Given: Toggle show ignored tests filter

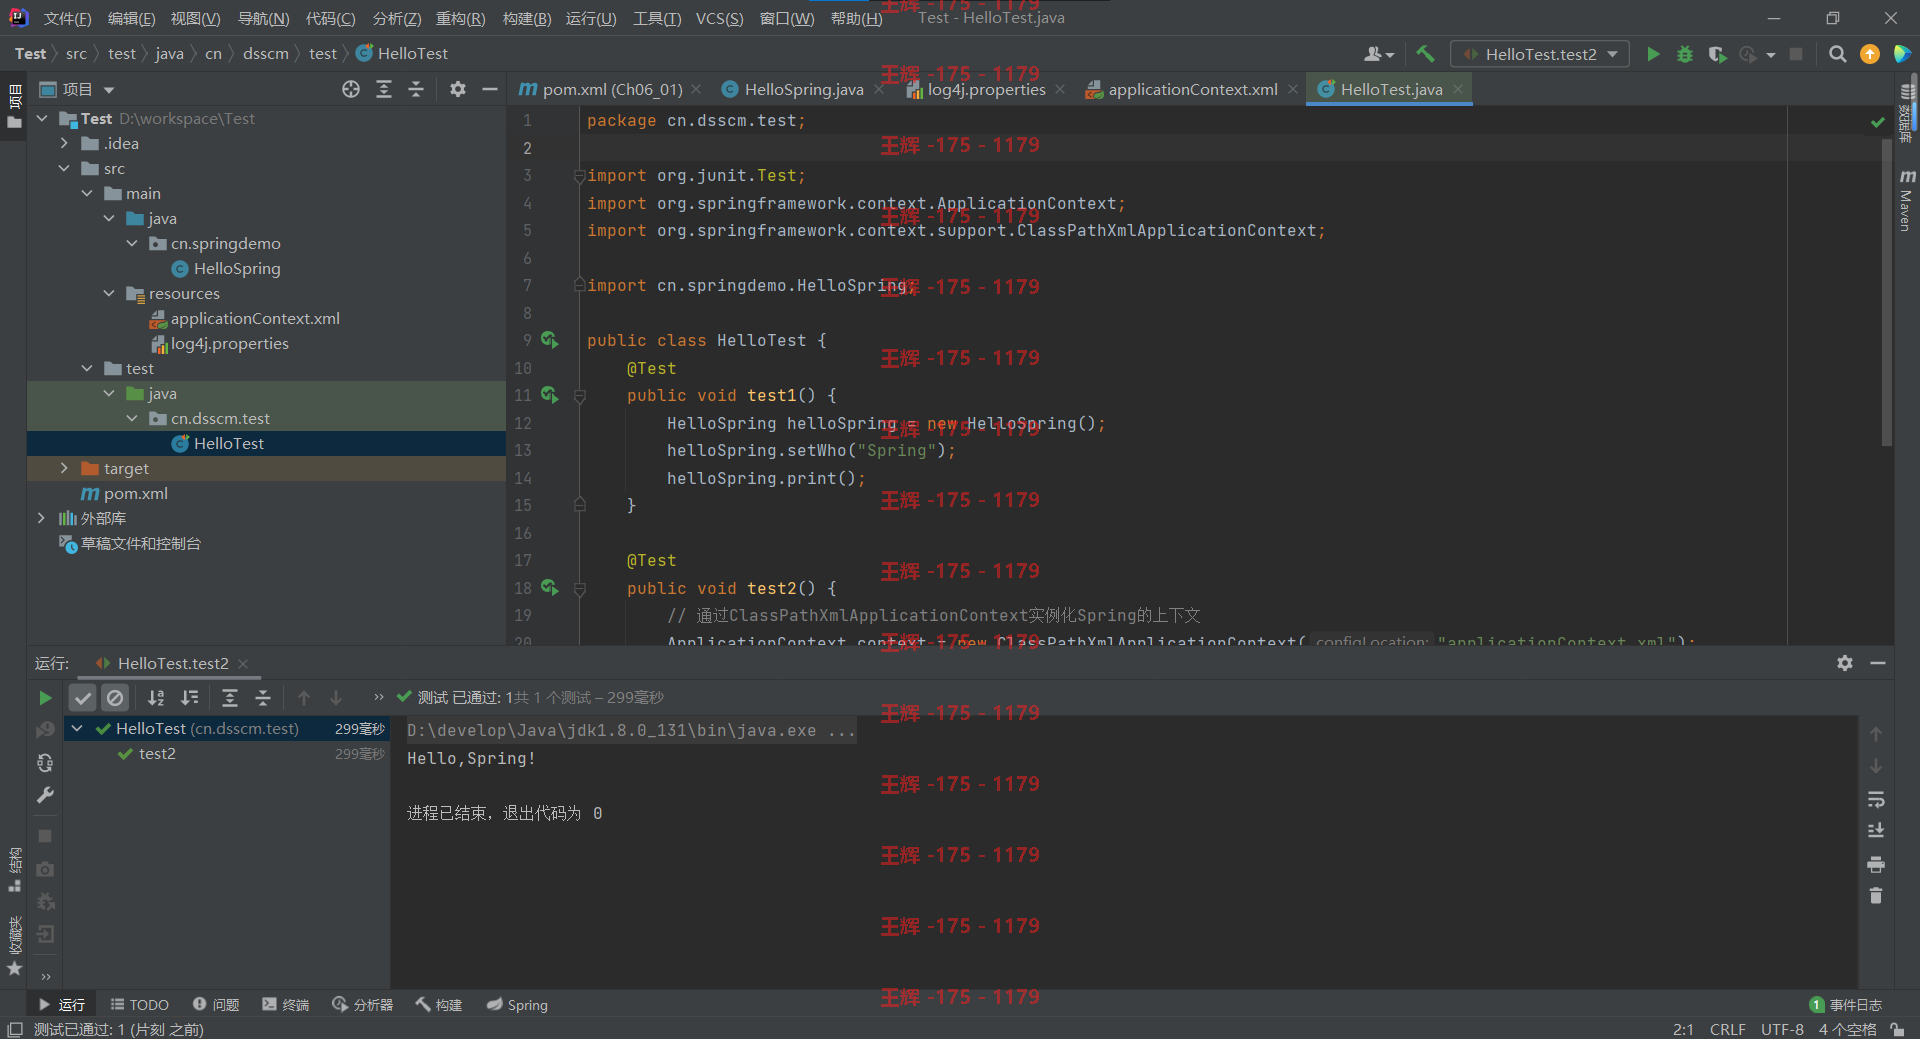Looking at the screenshot, I should [x=115, y=698].
